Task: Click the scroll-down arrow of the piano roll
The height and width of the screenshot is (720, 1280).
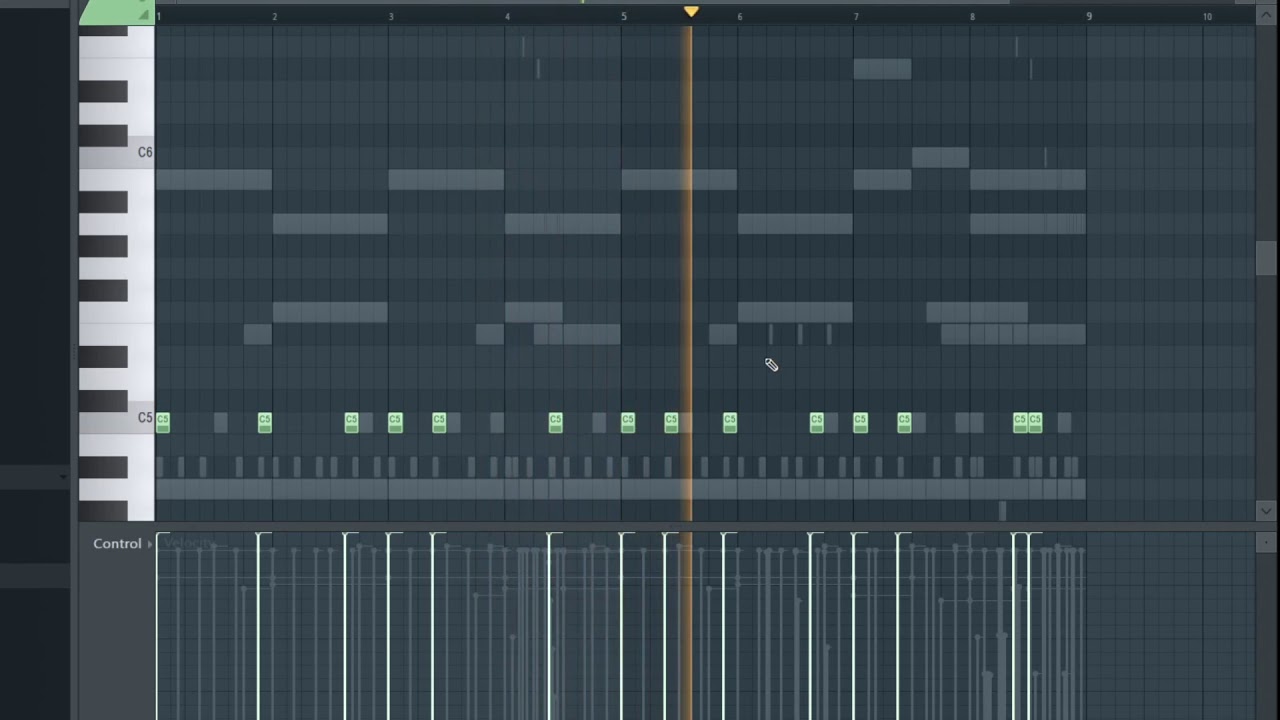Action: pyautogui.click(x=1266, y=511)
